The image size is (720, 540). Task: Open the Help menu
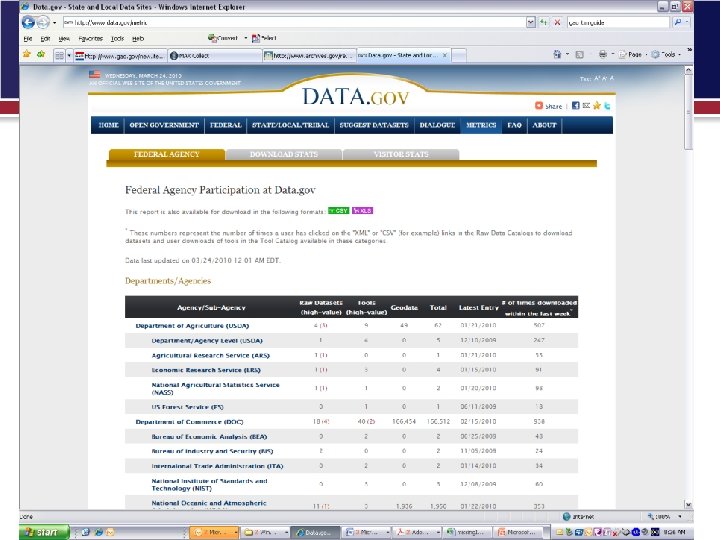(x=138, y=39)
